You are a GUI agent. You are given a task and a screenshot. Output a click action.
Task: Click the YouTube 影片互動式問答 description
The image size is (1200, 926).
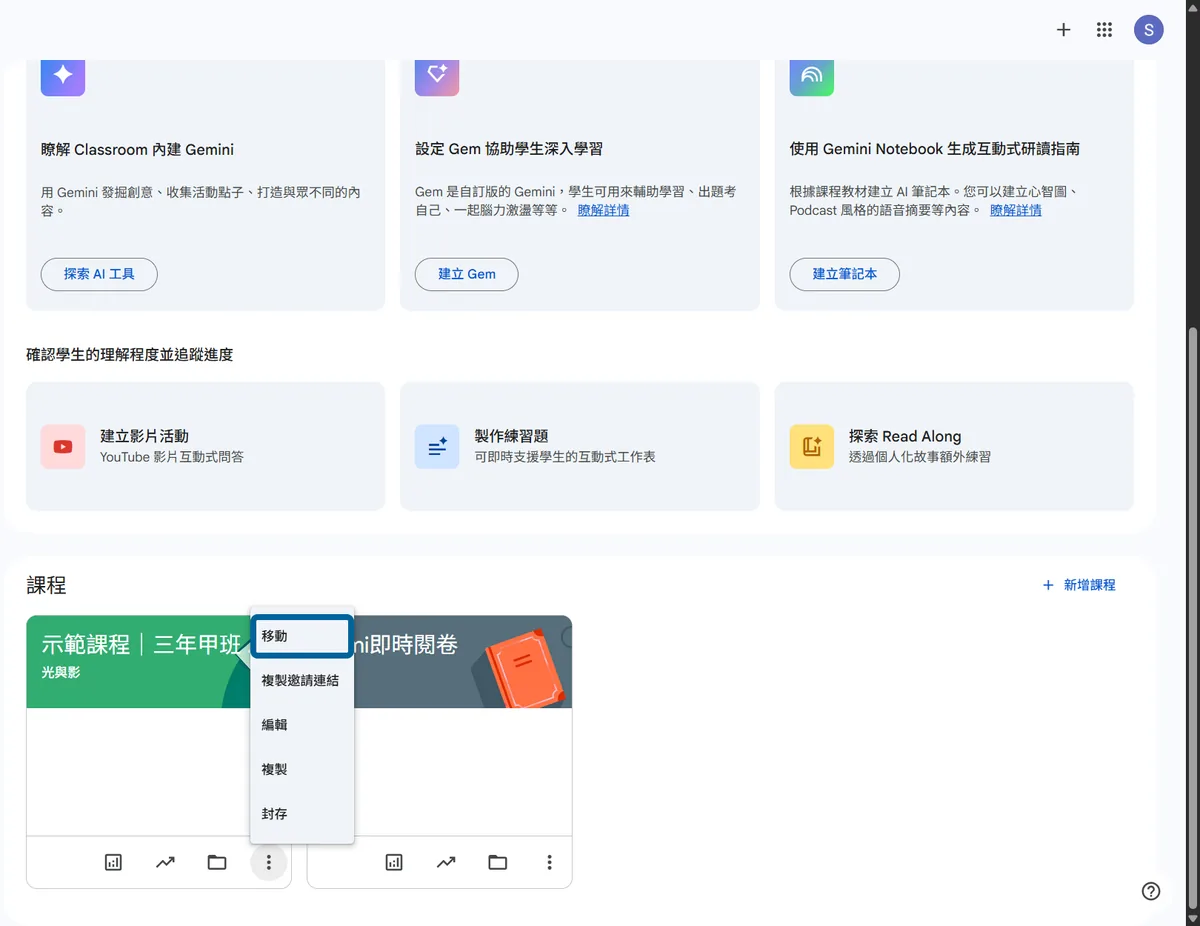[172, 457]
